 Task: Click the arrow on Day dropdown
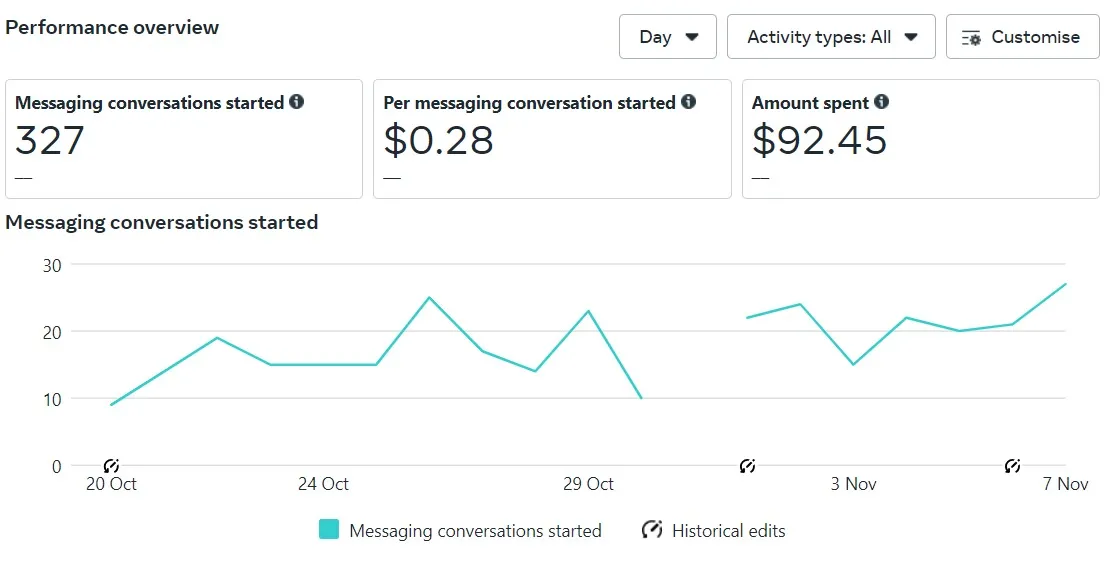(x=692, y=37)
